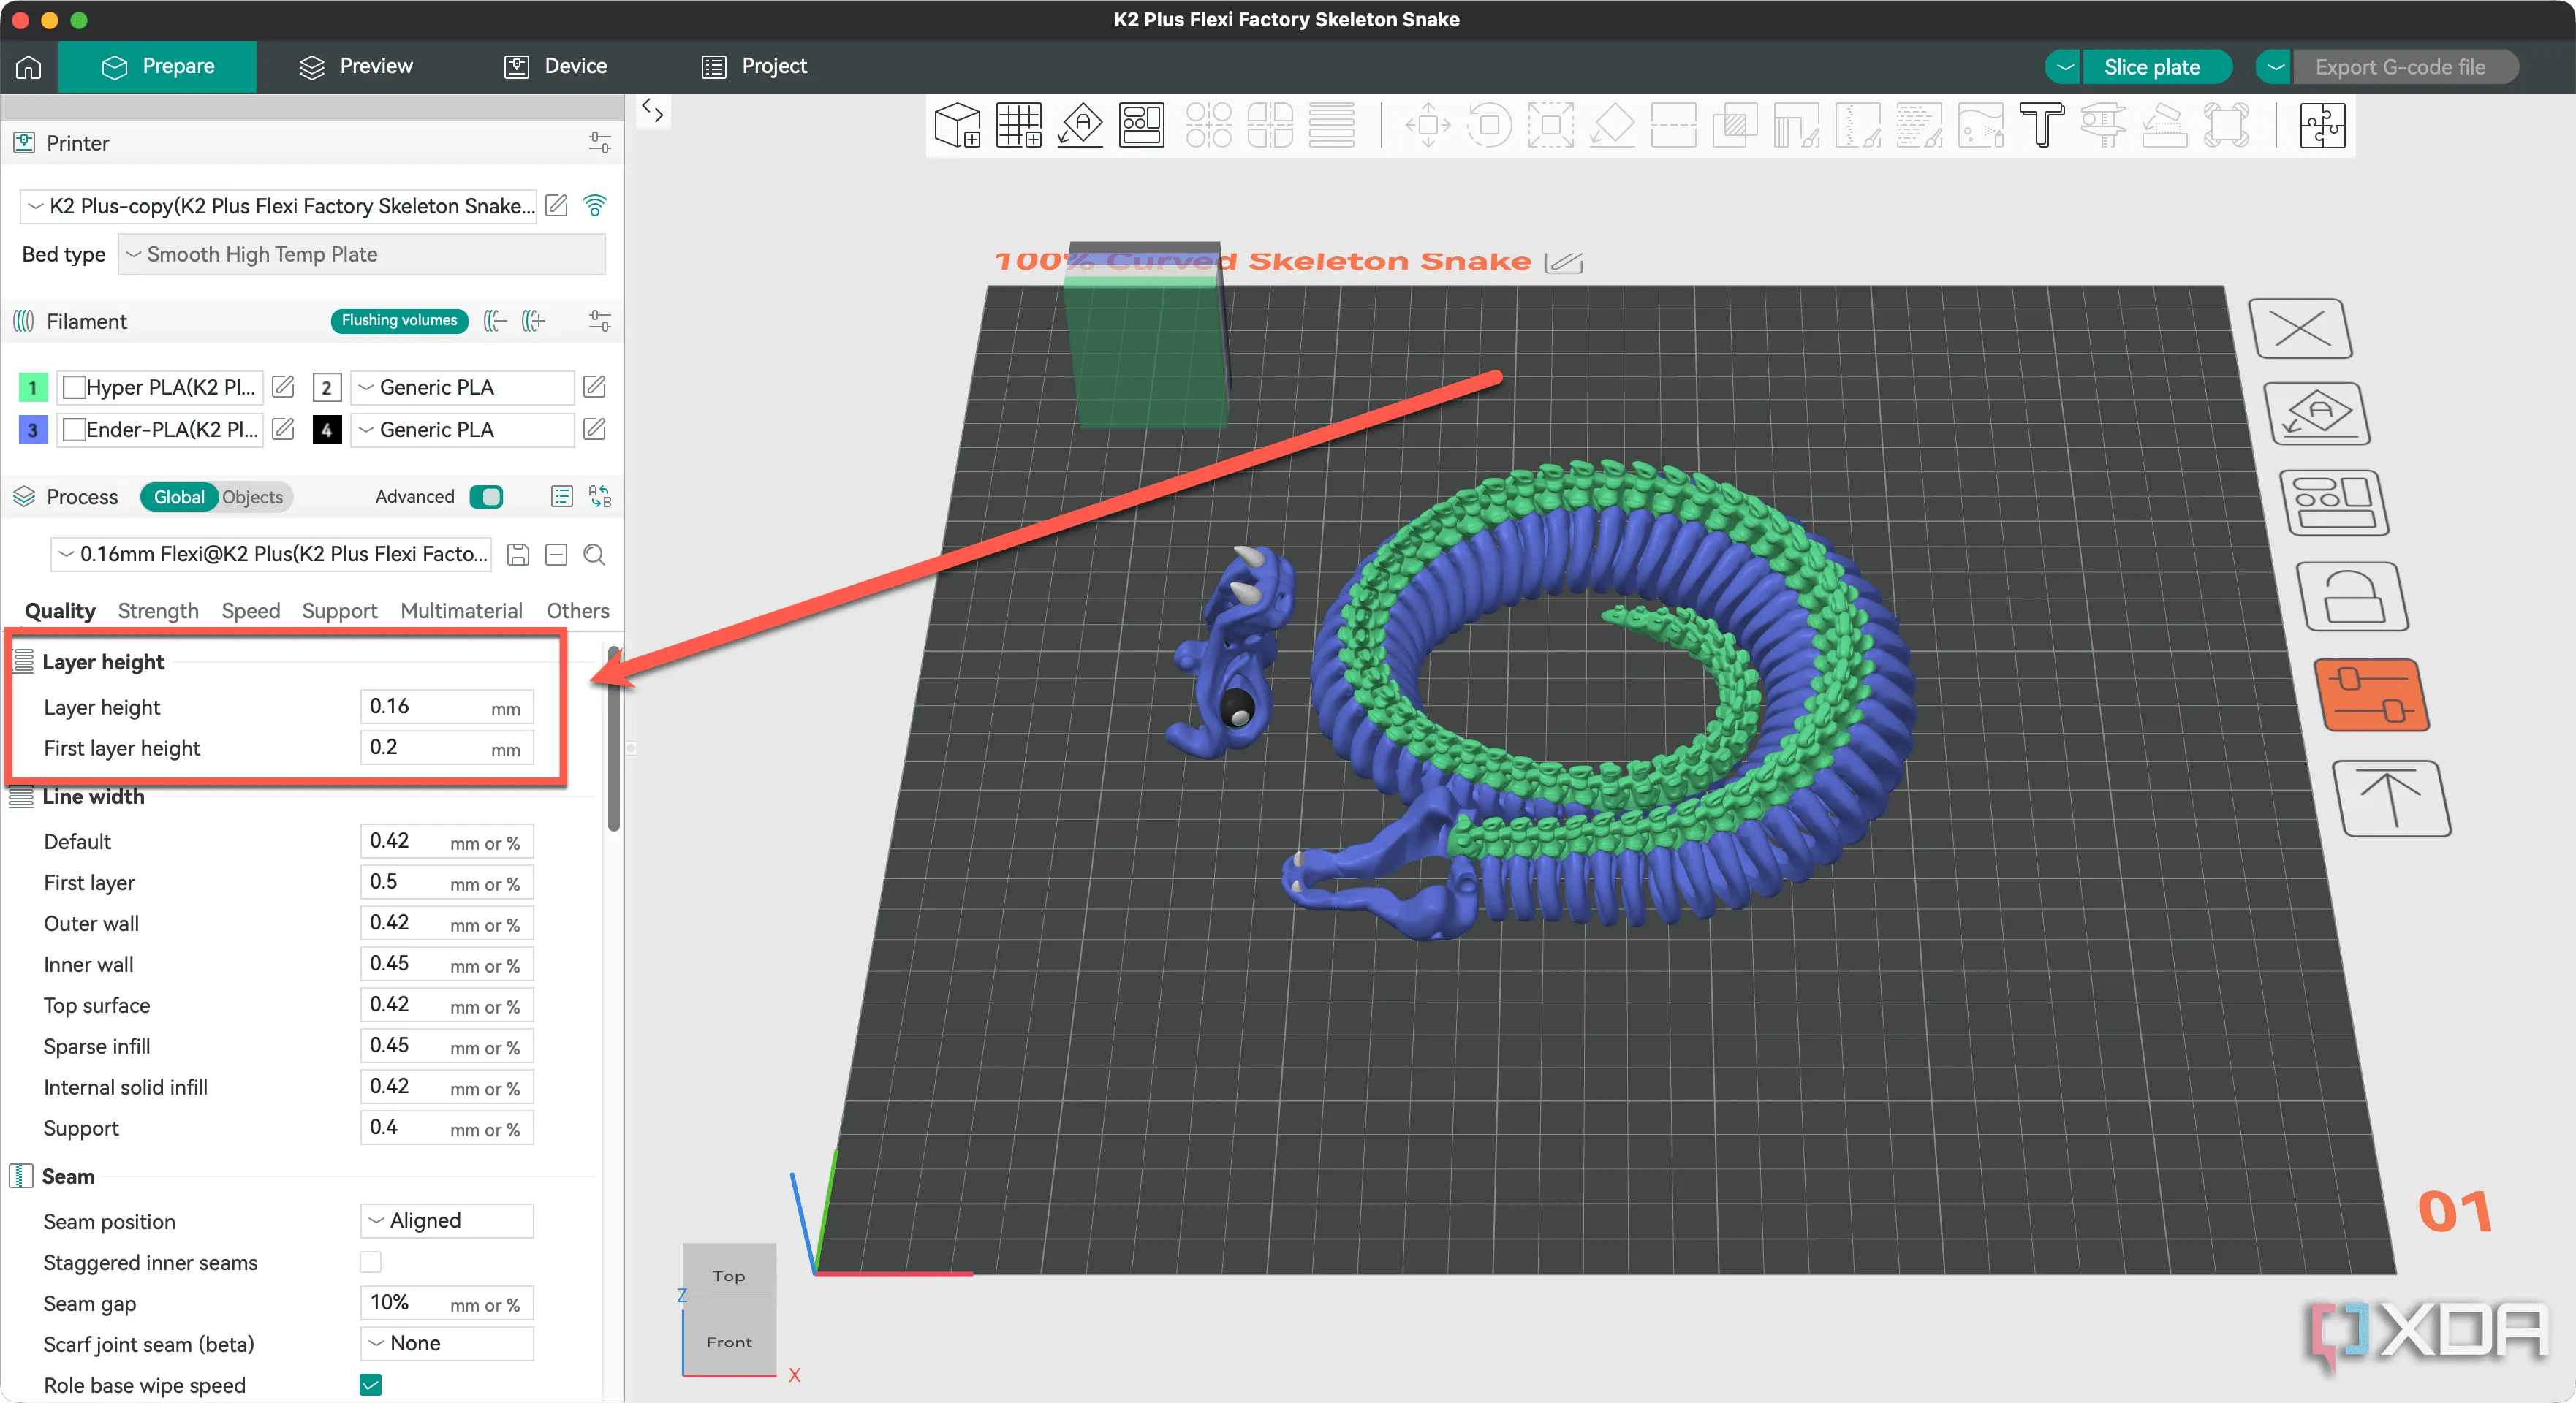Expand the Slice plate options arrow
2576x1403 pixels.
2064,67
